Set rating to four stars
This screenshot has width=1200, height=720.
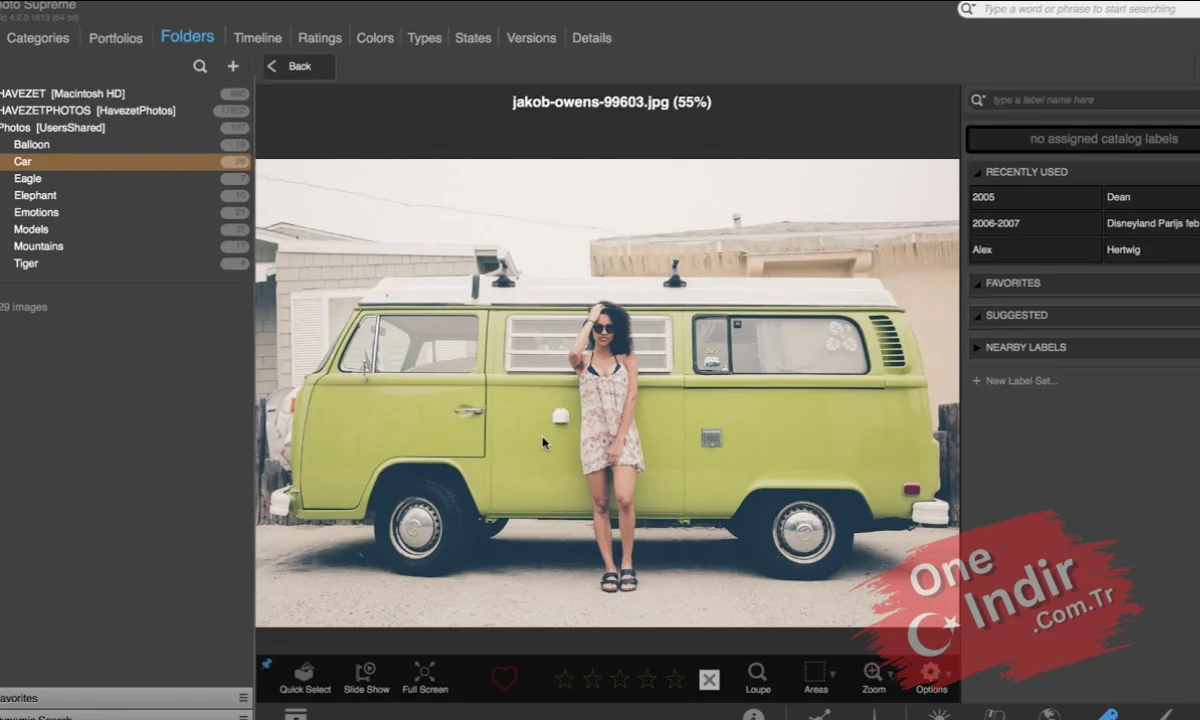point(648,680)
